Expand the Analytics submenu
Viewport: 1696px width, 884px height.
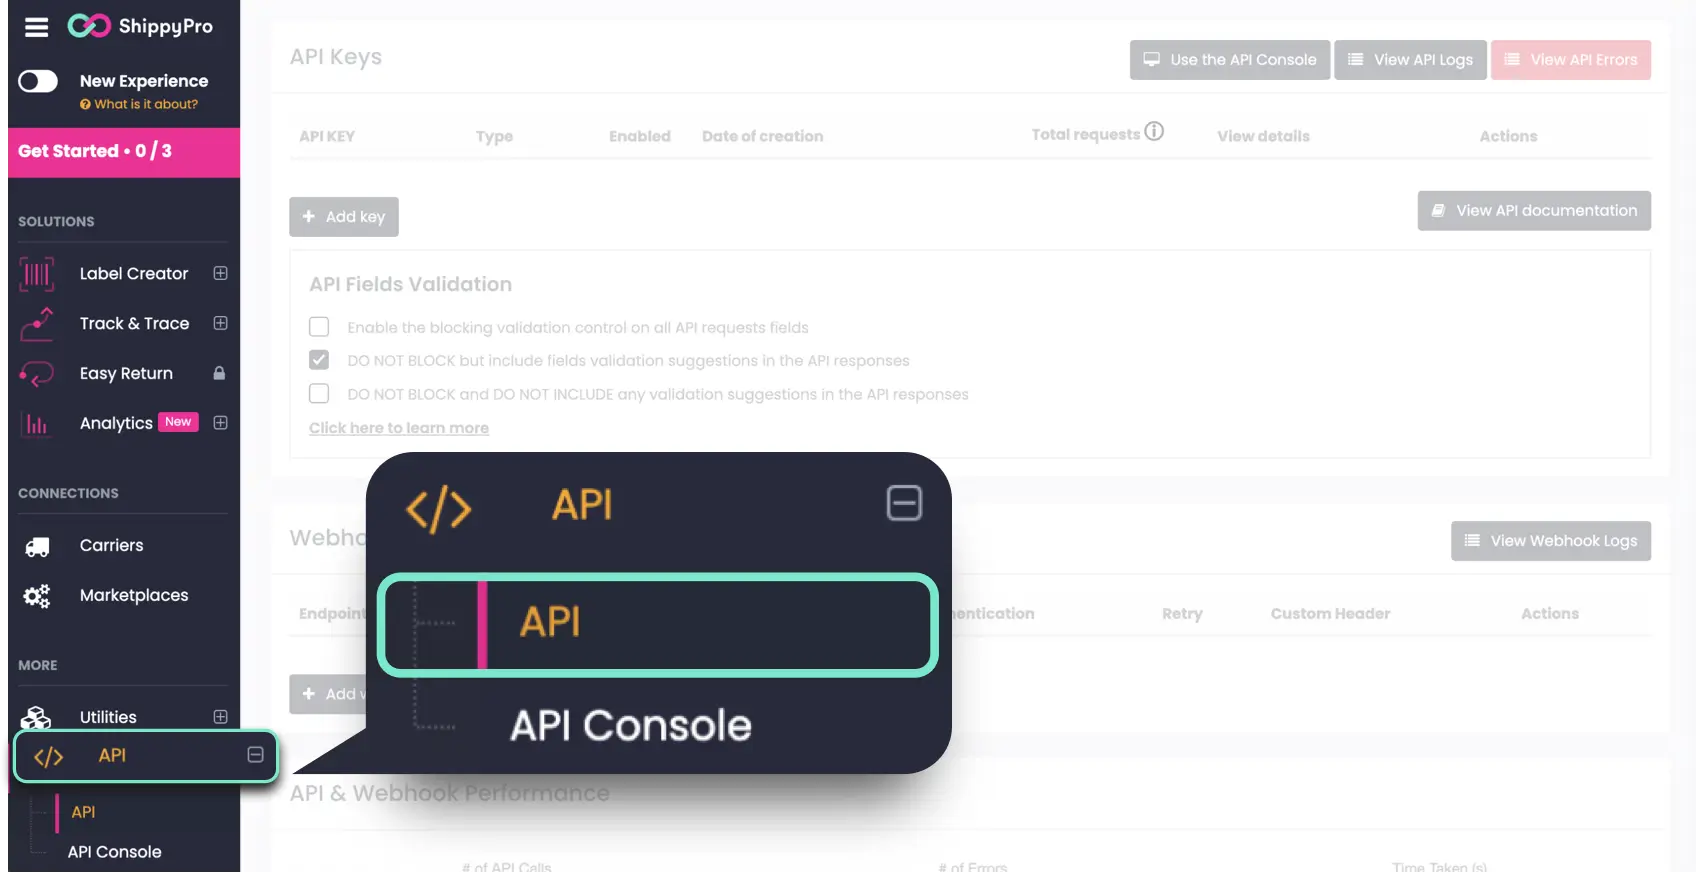[x=220, y=423]
